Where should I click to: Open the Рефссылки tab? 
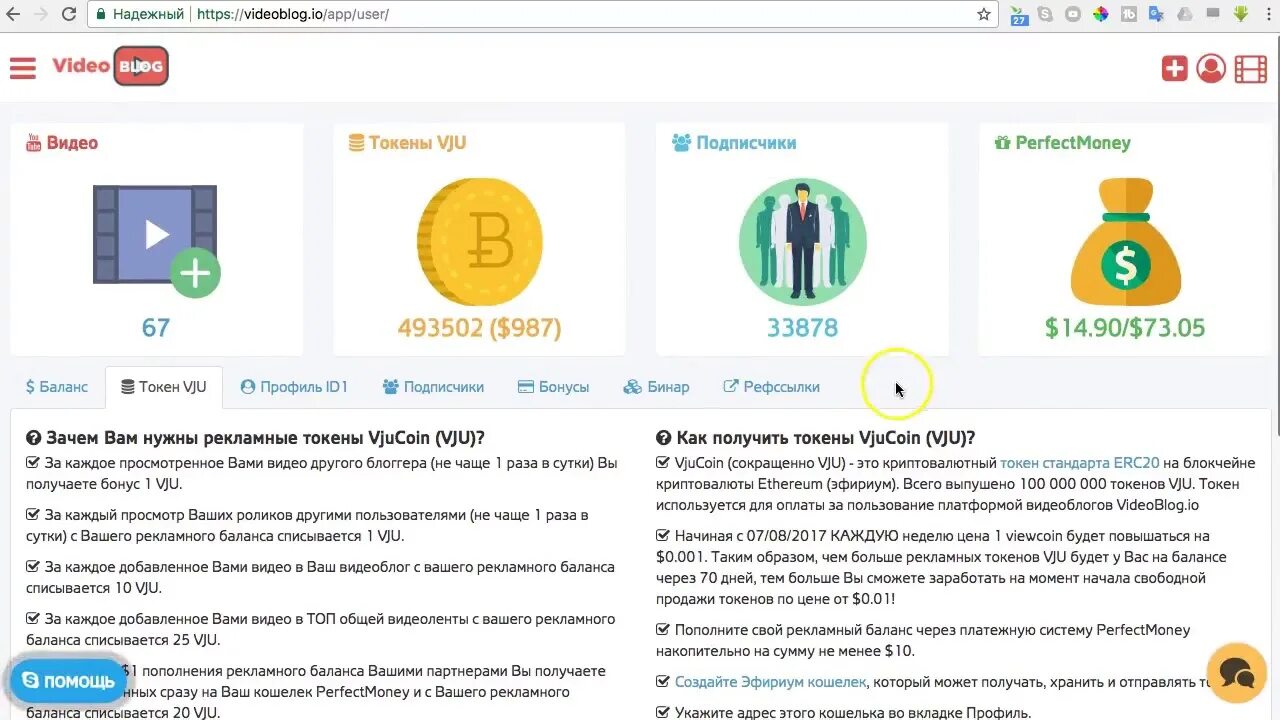[x=771, y=387]
